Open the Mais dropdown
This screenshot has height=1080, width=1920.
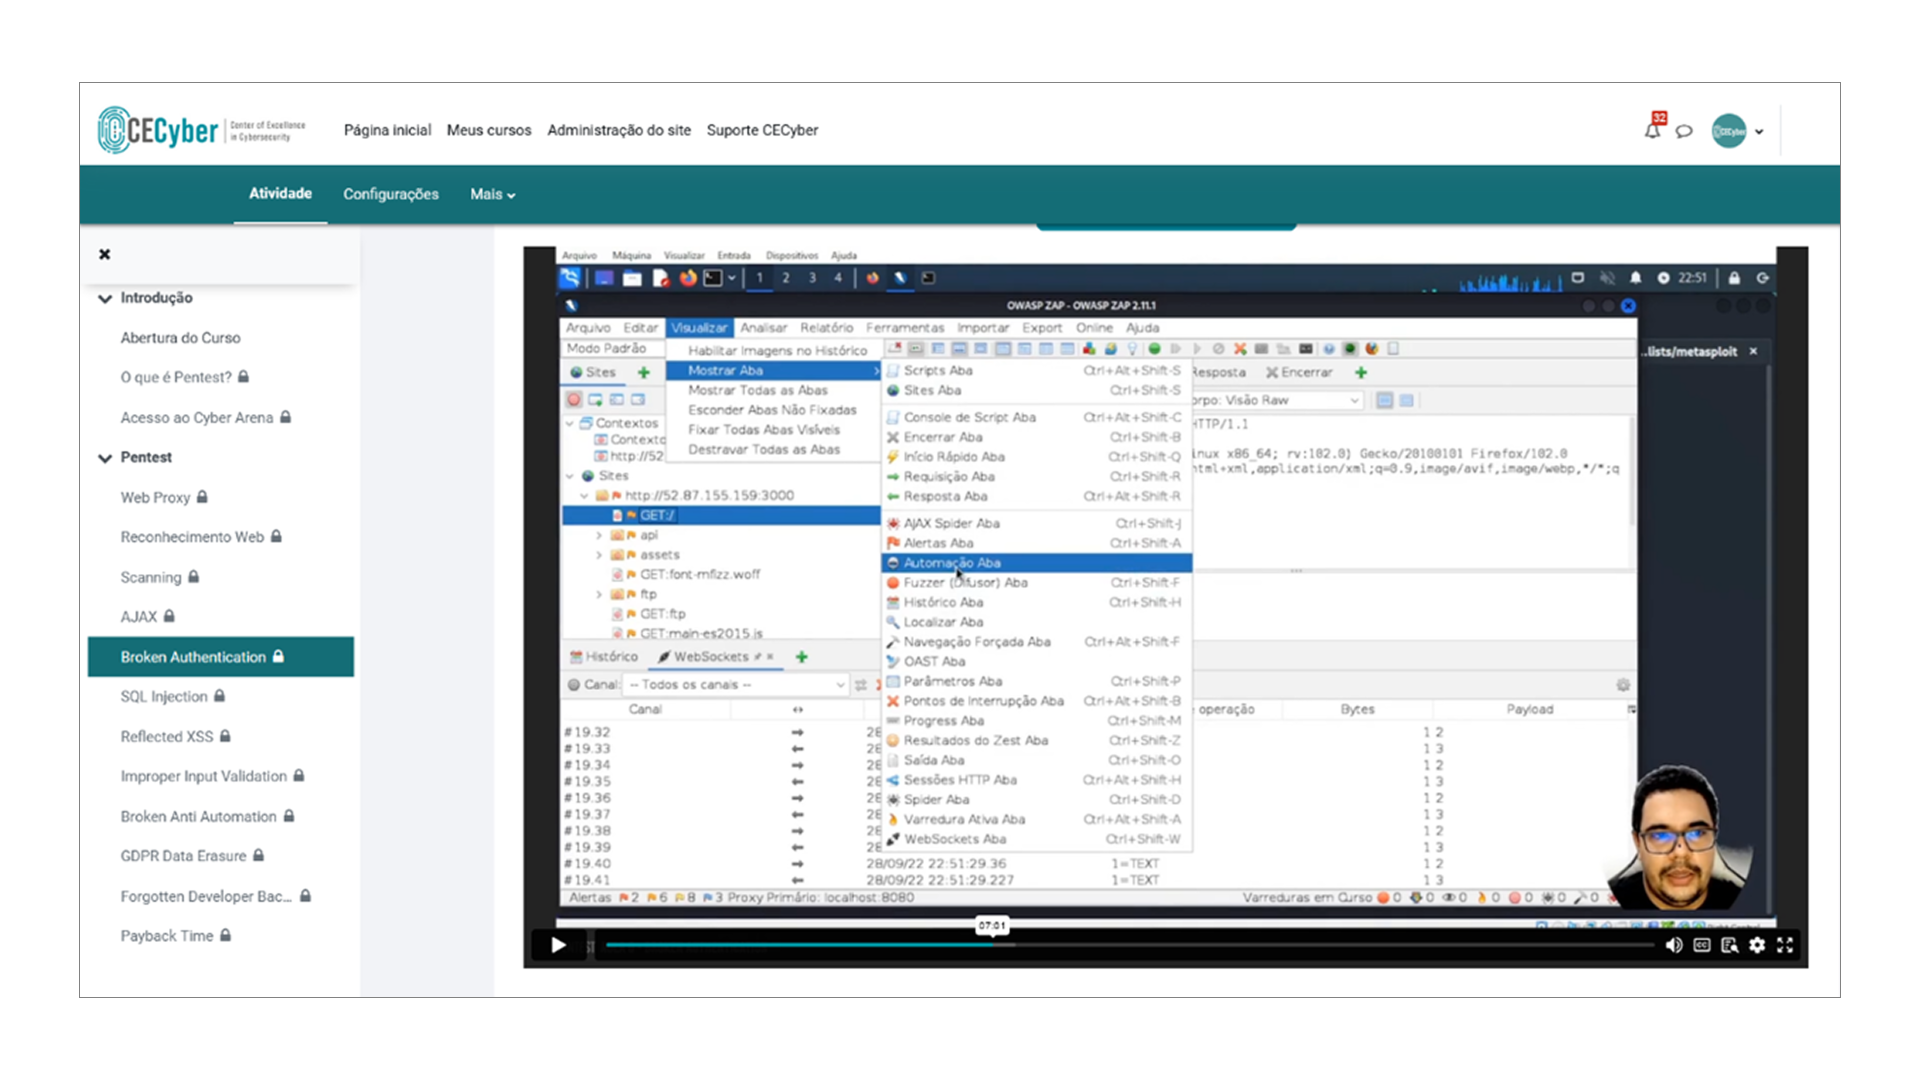(493, 194)
